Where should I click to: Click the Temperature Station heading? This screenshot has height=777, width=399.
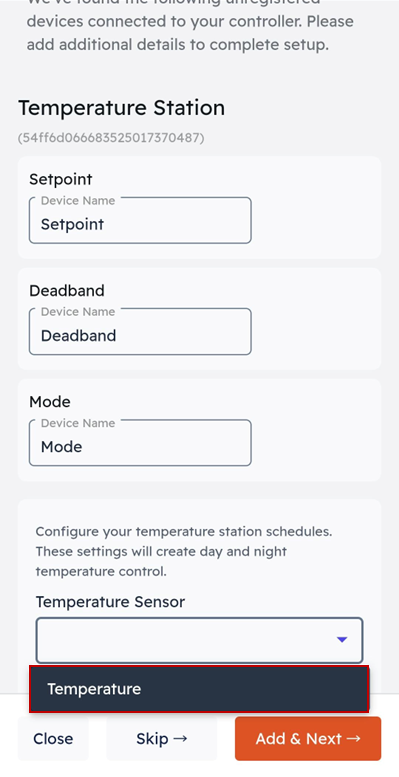[121, 108]
